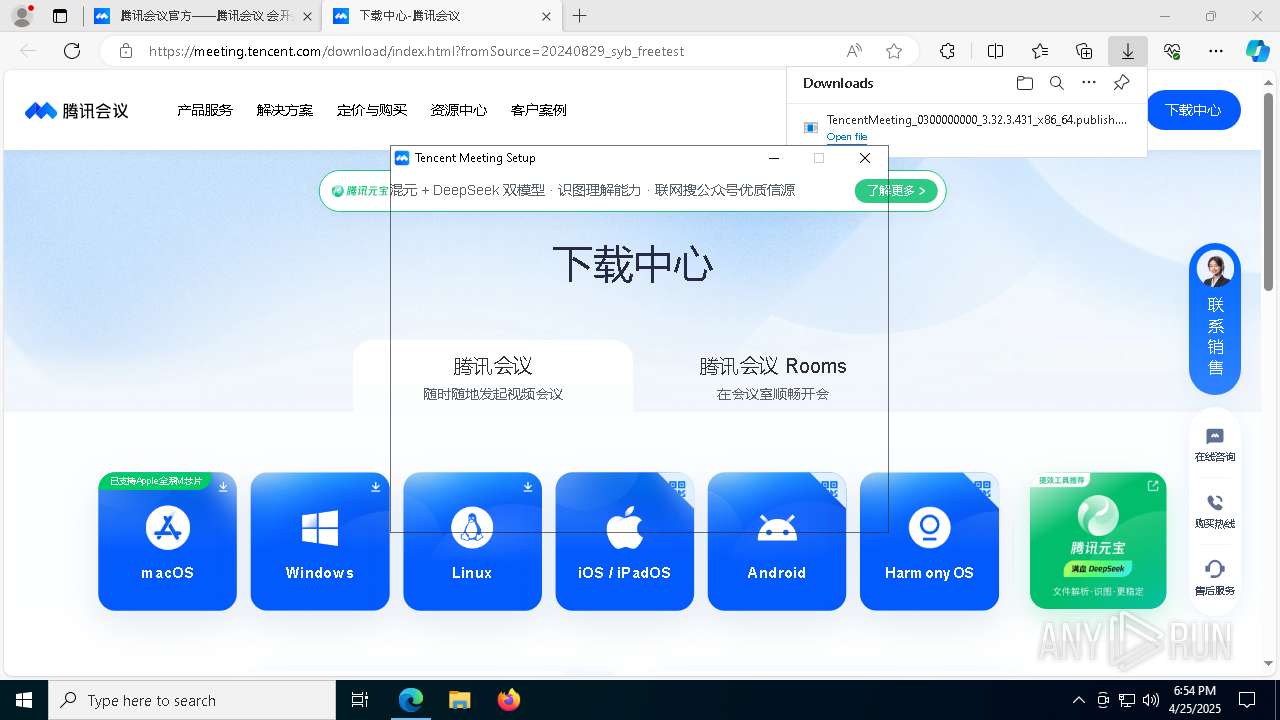This screenshot has width=1280, height=720.
Task: Click the blue 下载中心 button
Action: click(x=1193, y=110)
